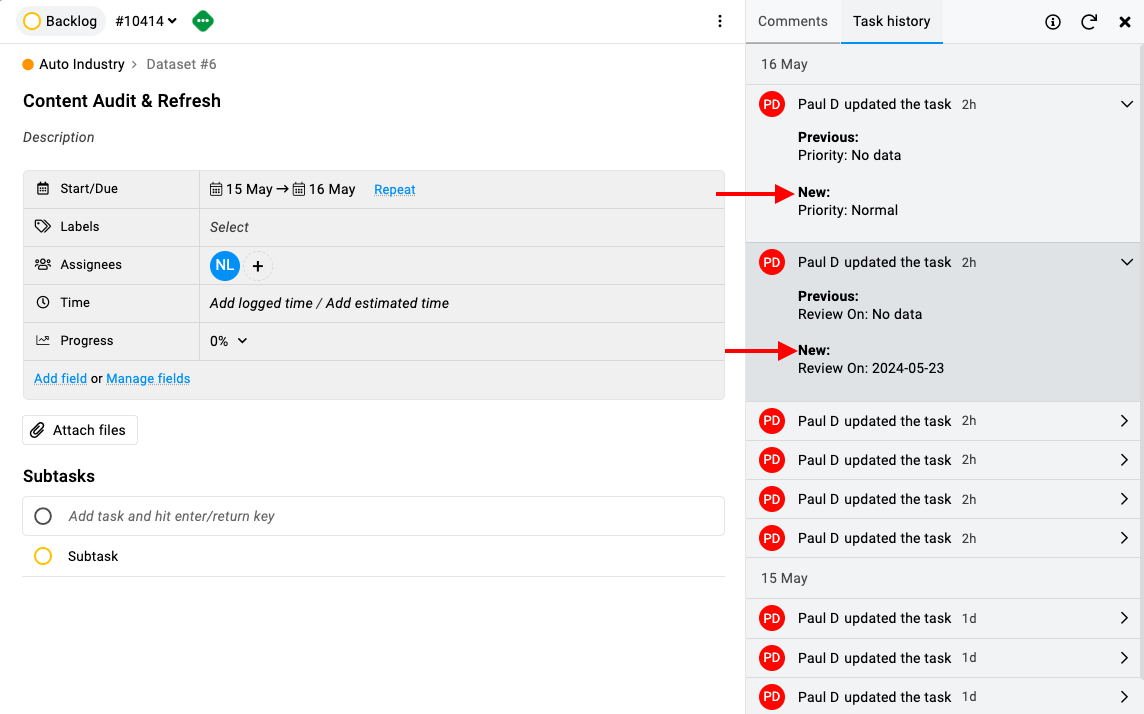Viewport: 1144px width, 714px height.
Task: Open the Dataset #6 breadcrumb
Action: [181, 64]
